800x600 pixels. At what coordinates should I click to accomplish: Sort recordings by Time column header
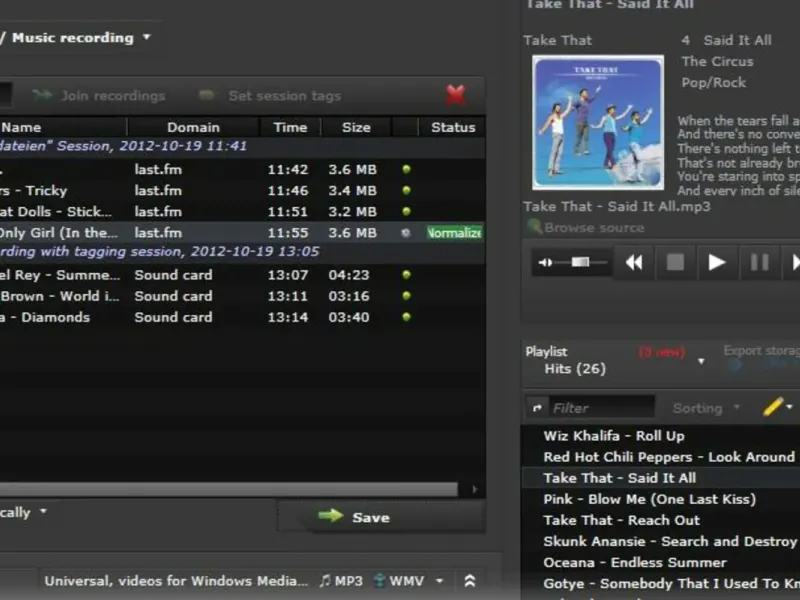pos(290,127)
